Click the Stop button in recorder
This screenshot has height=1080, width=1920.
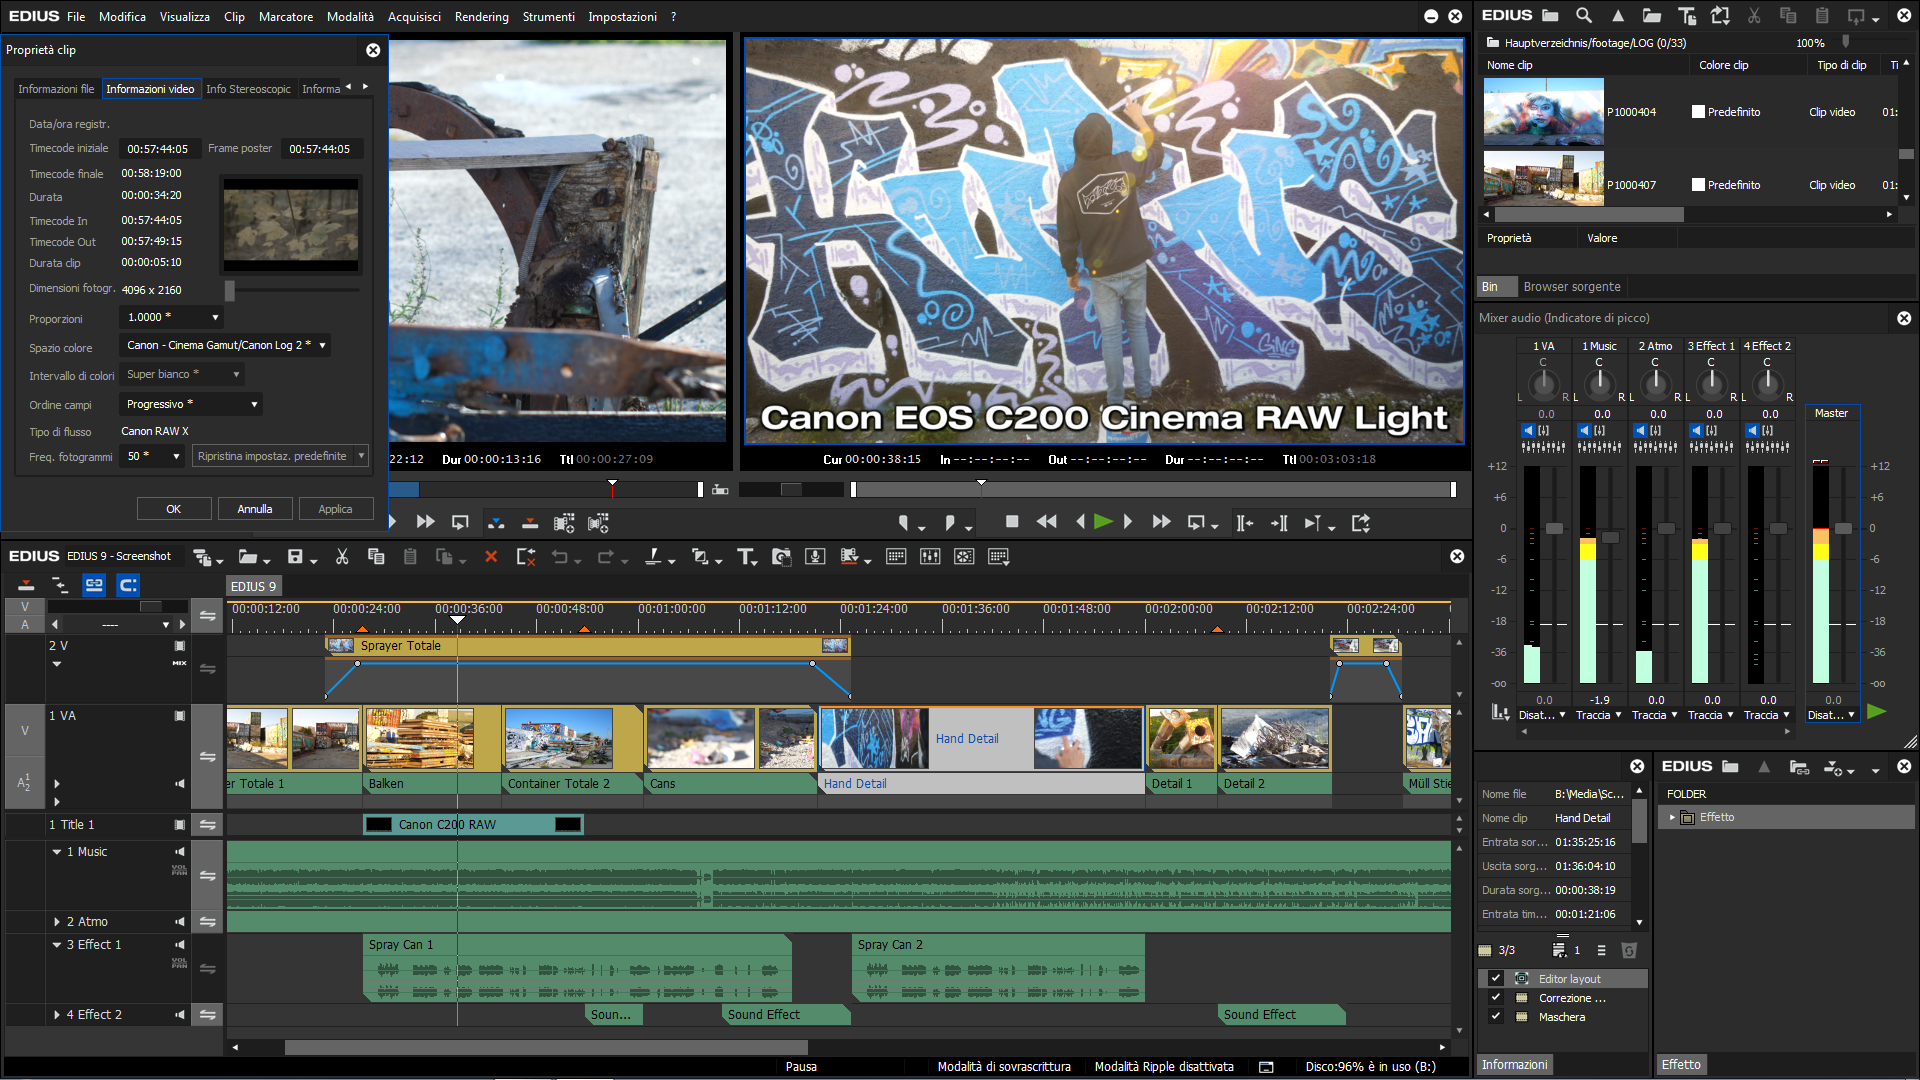click(1012, 522)
